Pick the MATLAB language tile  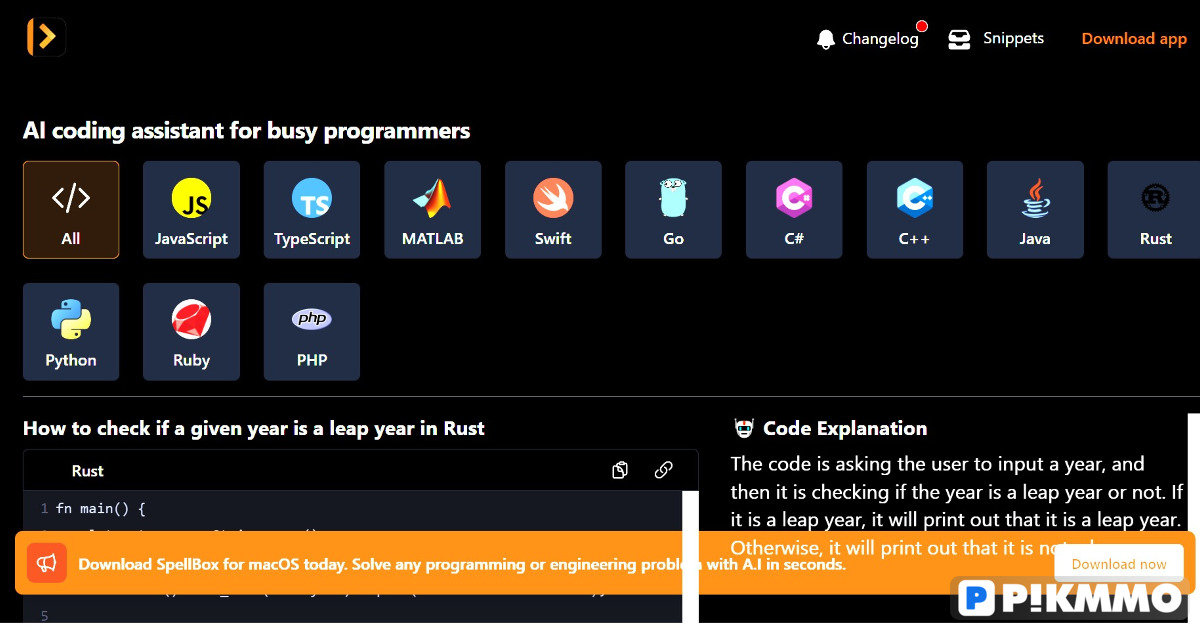(x=433, y=210)
